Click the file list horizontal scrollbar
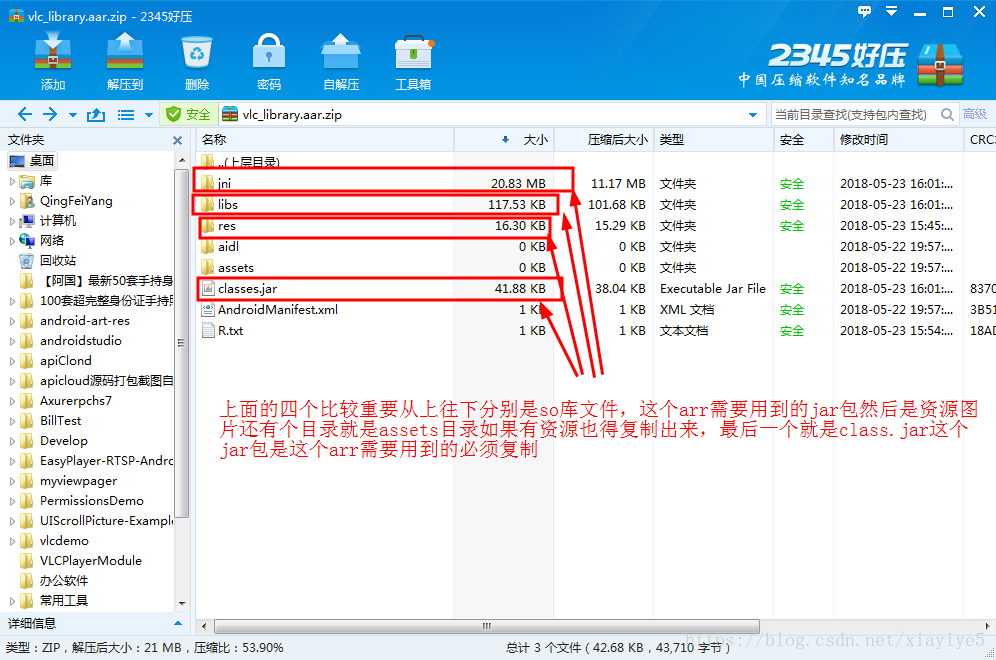Viewport: 996px width, 660px height. tap(487, 626)
